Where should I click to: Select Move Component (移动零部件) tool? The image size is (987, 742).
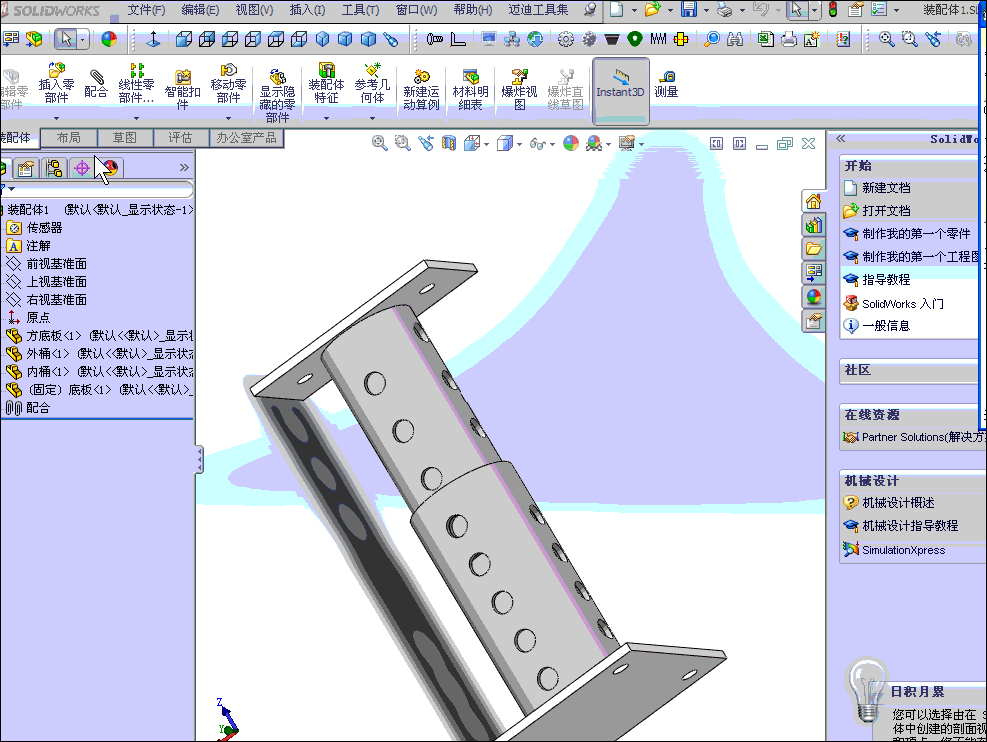coord(228,83)
